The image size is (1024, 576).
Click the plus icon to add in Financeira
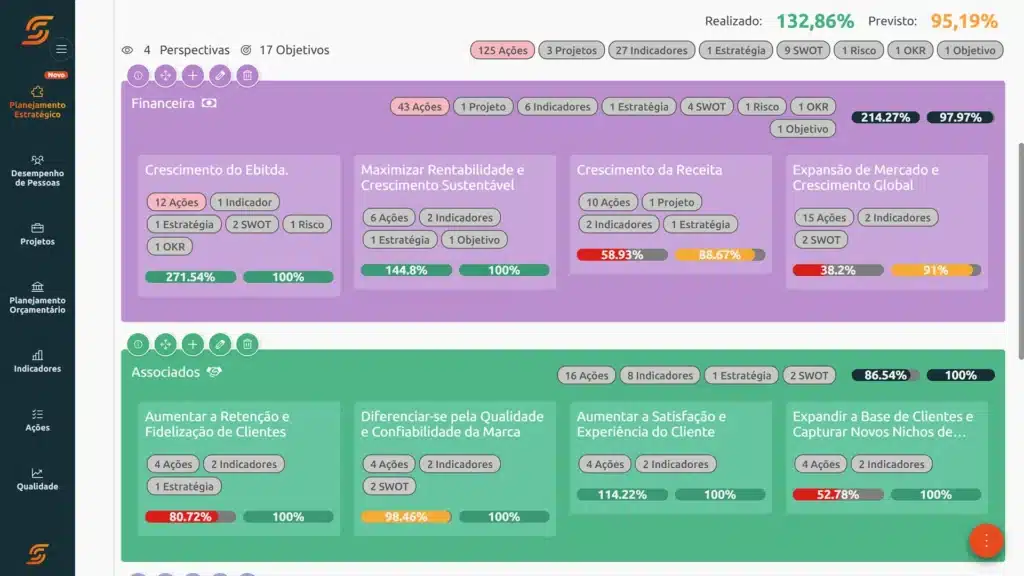[192, 75]
